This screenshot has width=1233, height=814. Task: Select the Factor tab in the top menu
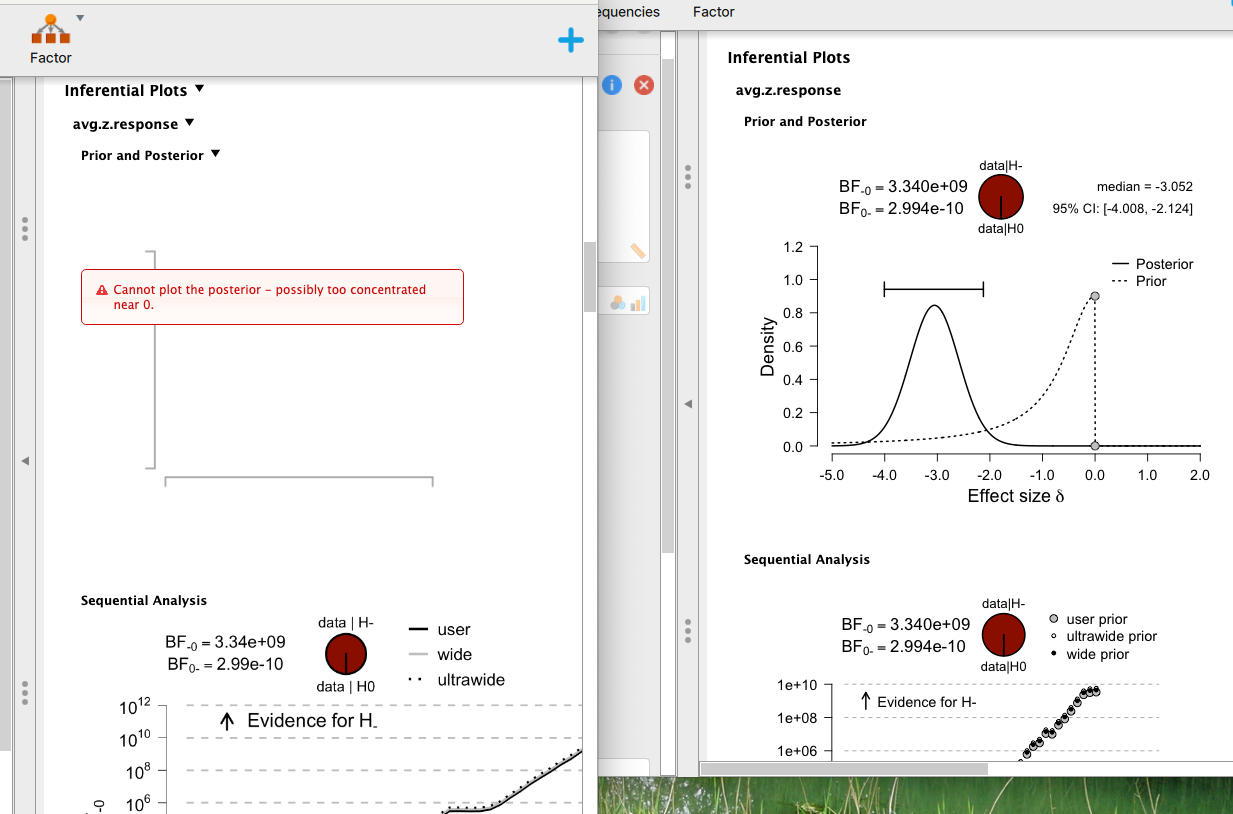pyautogui.click(x=712, y=12)
